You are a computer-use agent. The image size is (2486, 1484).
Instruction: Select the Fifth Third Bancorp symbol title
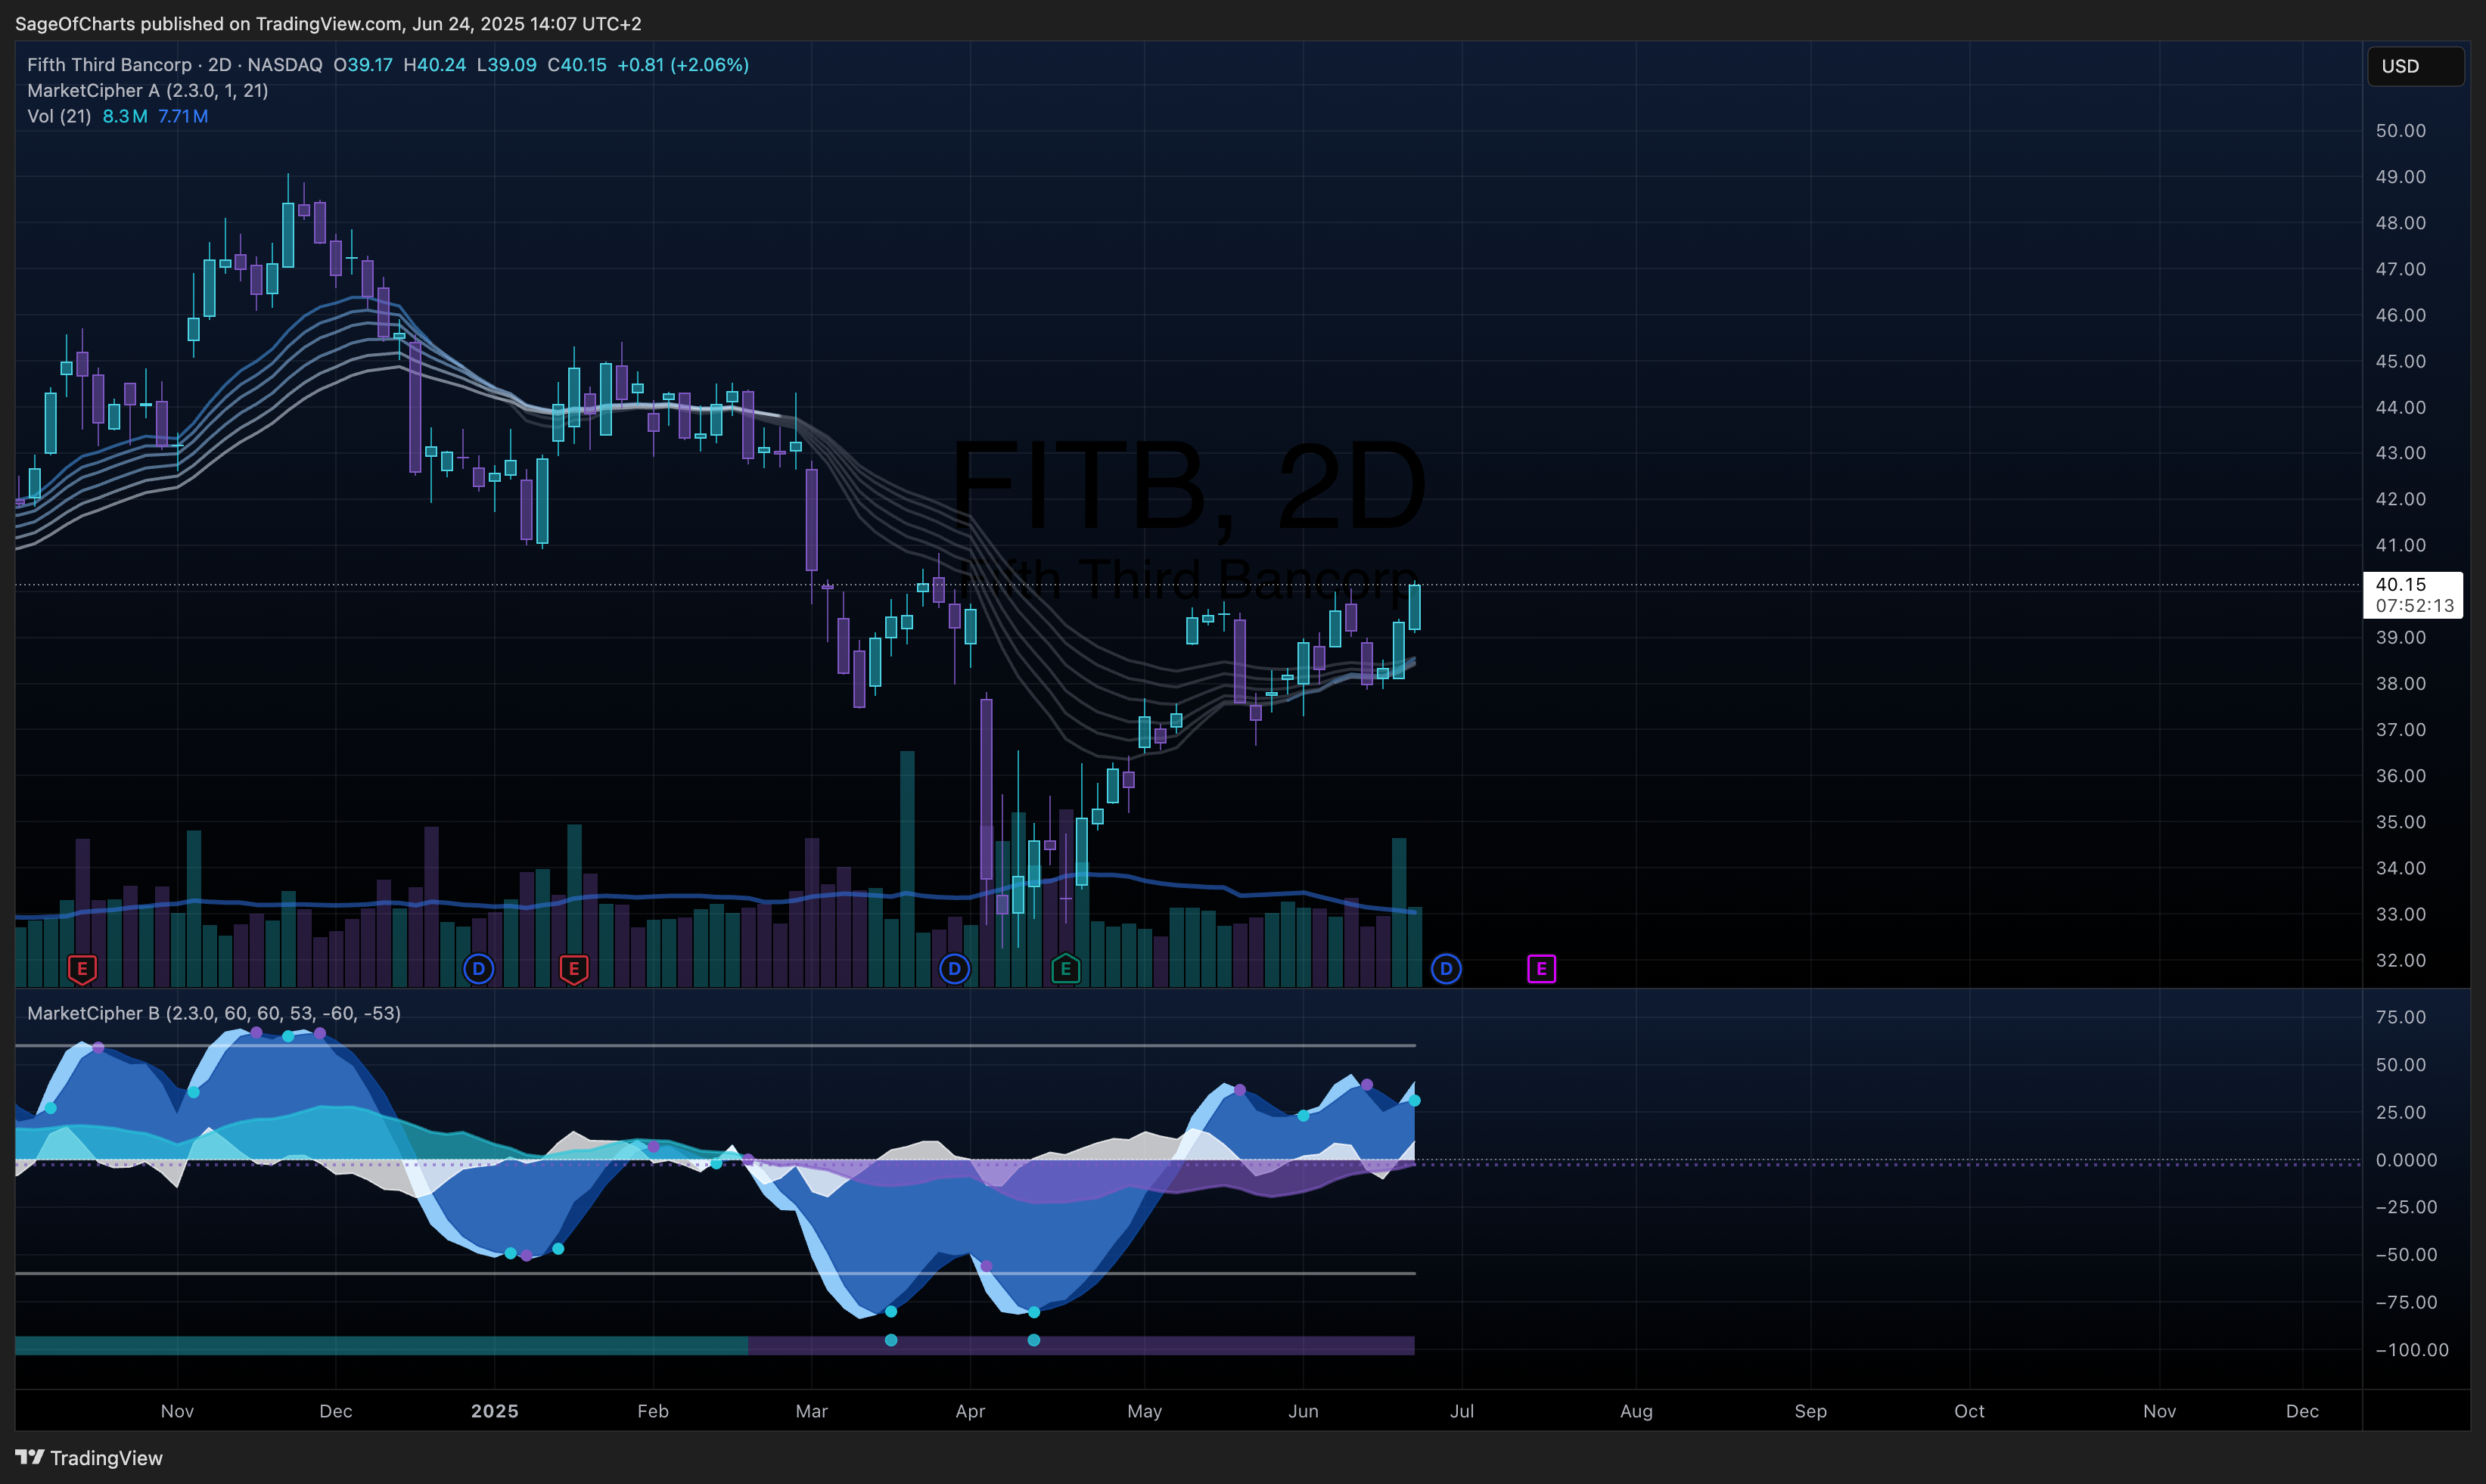109,65
